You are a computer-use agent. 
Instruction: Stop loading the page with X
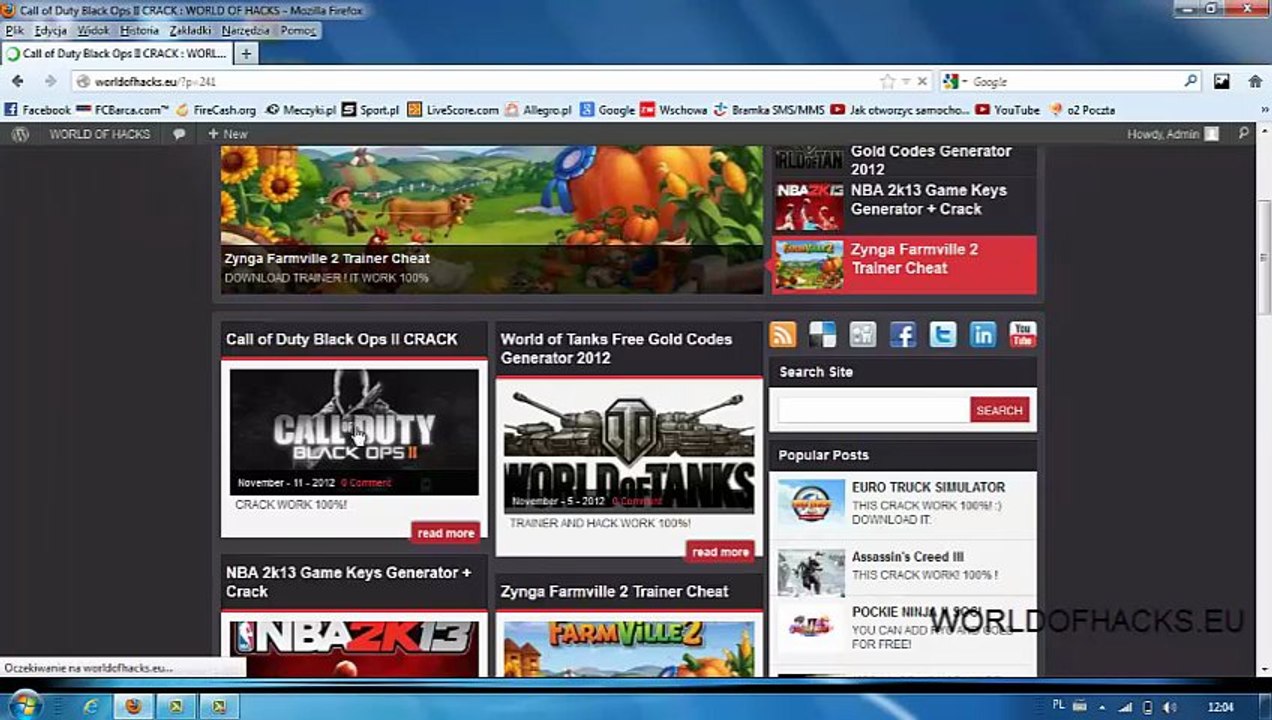click(922, 81)
